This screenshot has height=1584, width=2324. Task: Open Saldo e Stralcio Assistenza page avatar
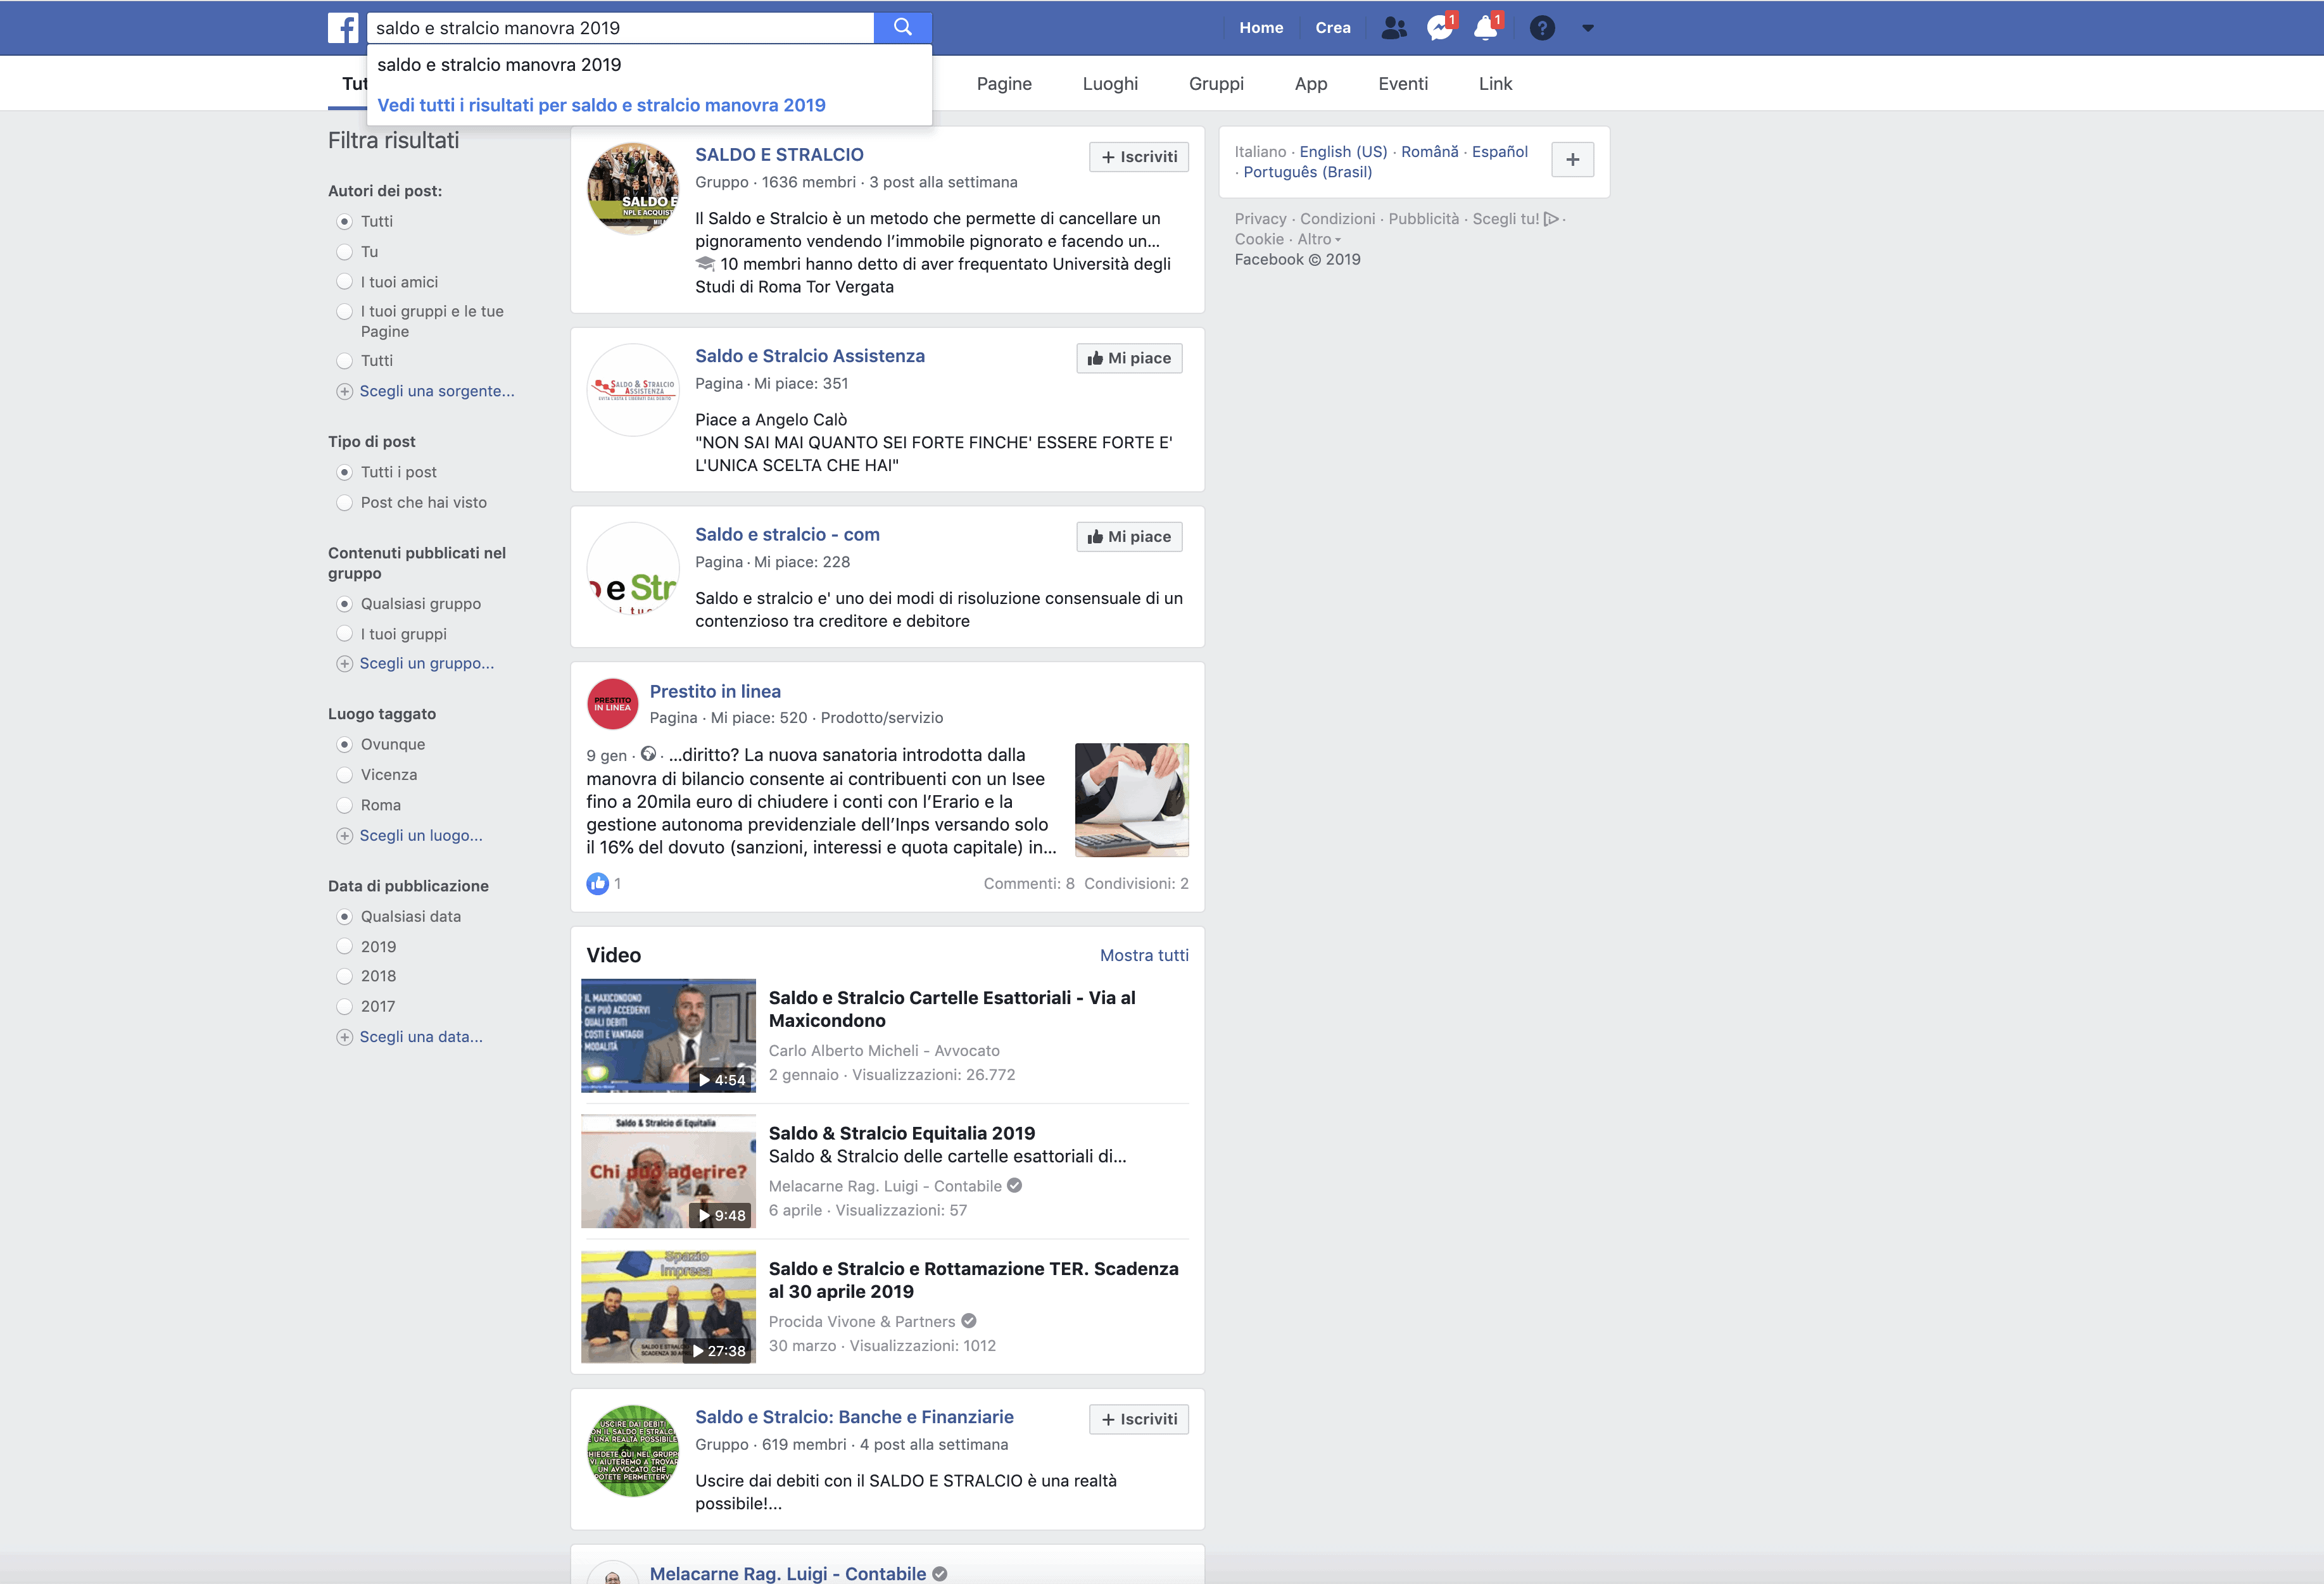click(633, 390)
